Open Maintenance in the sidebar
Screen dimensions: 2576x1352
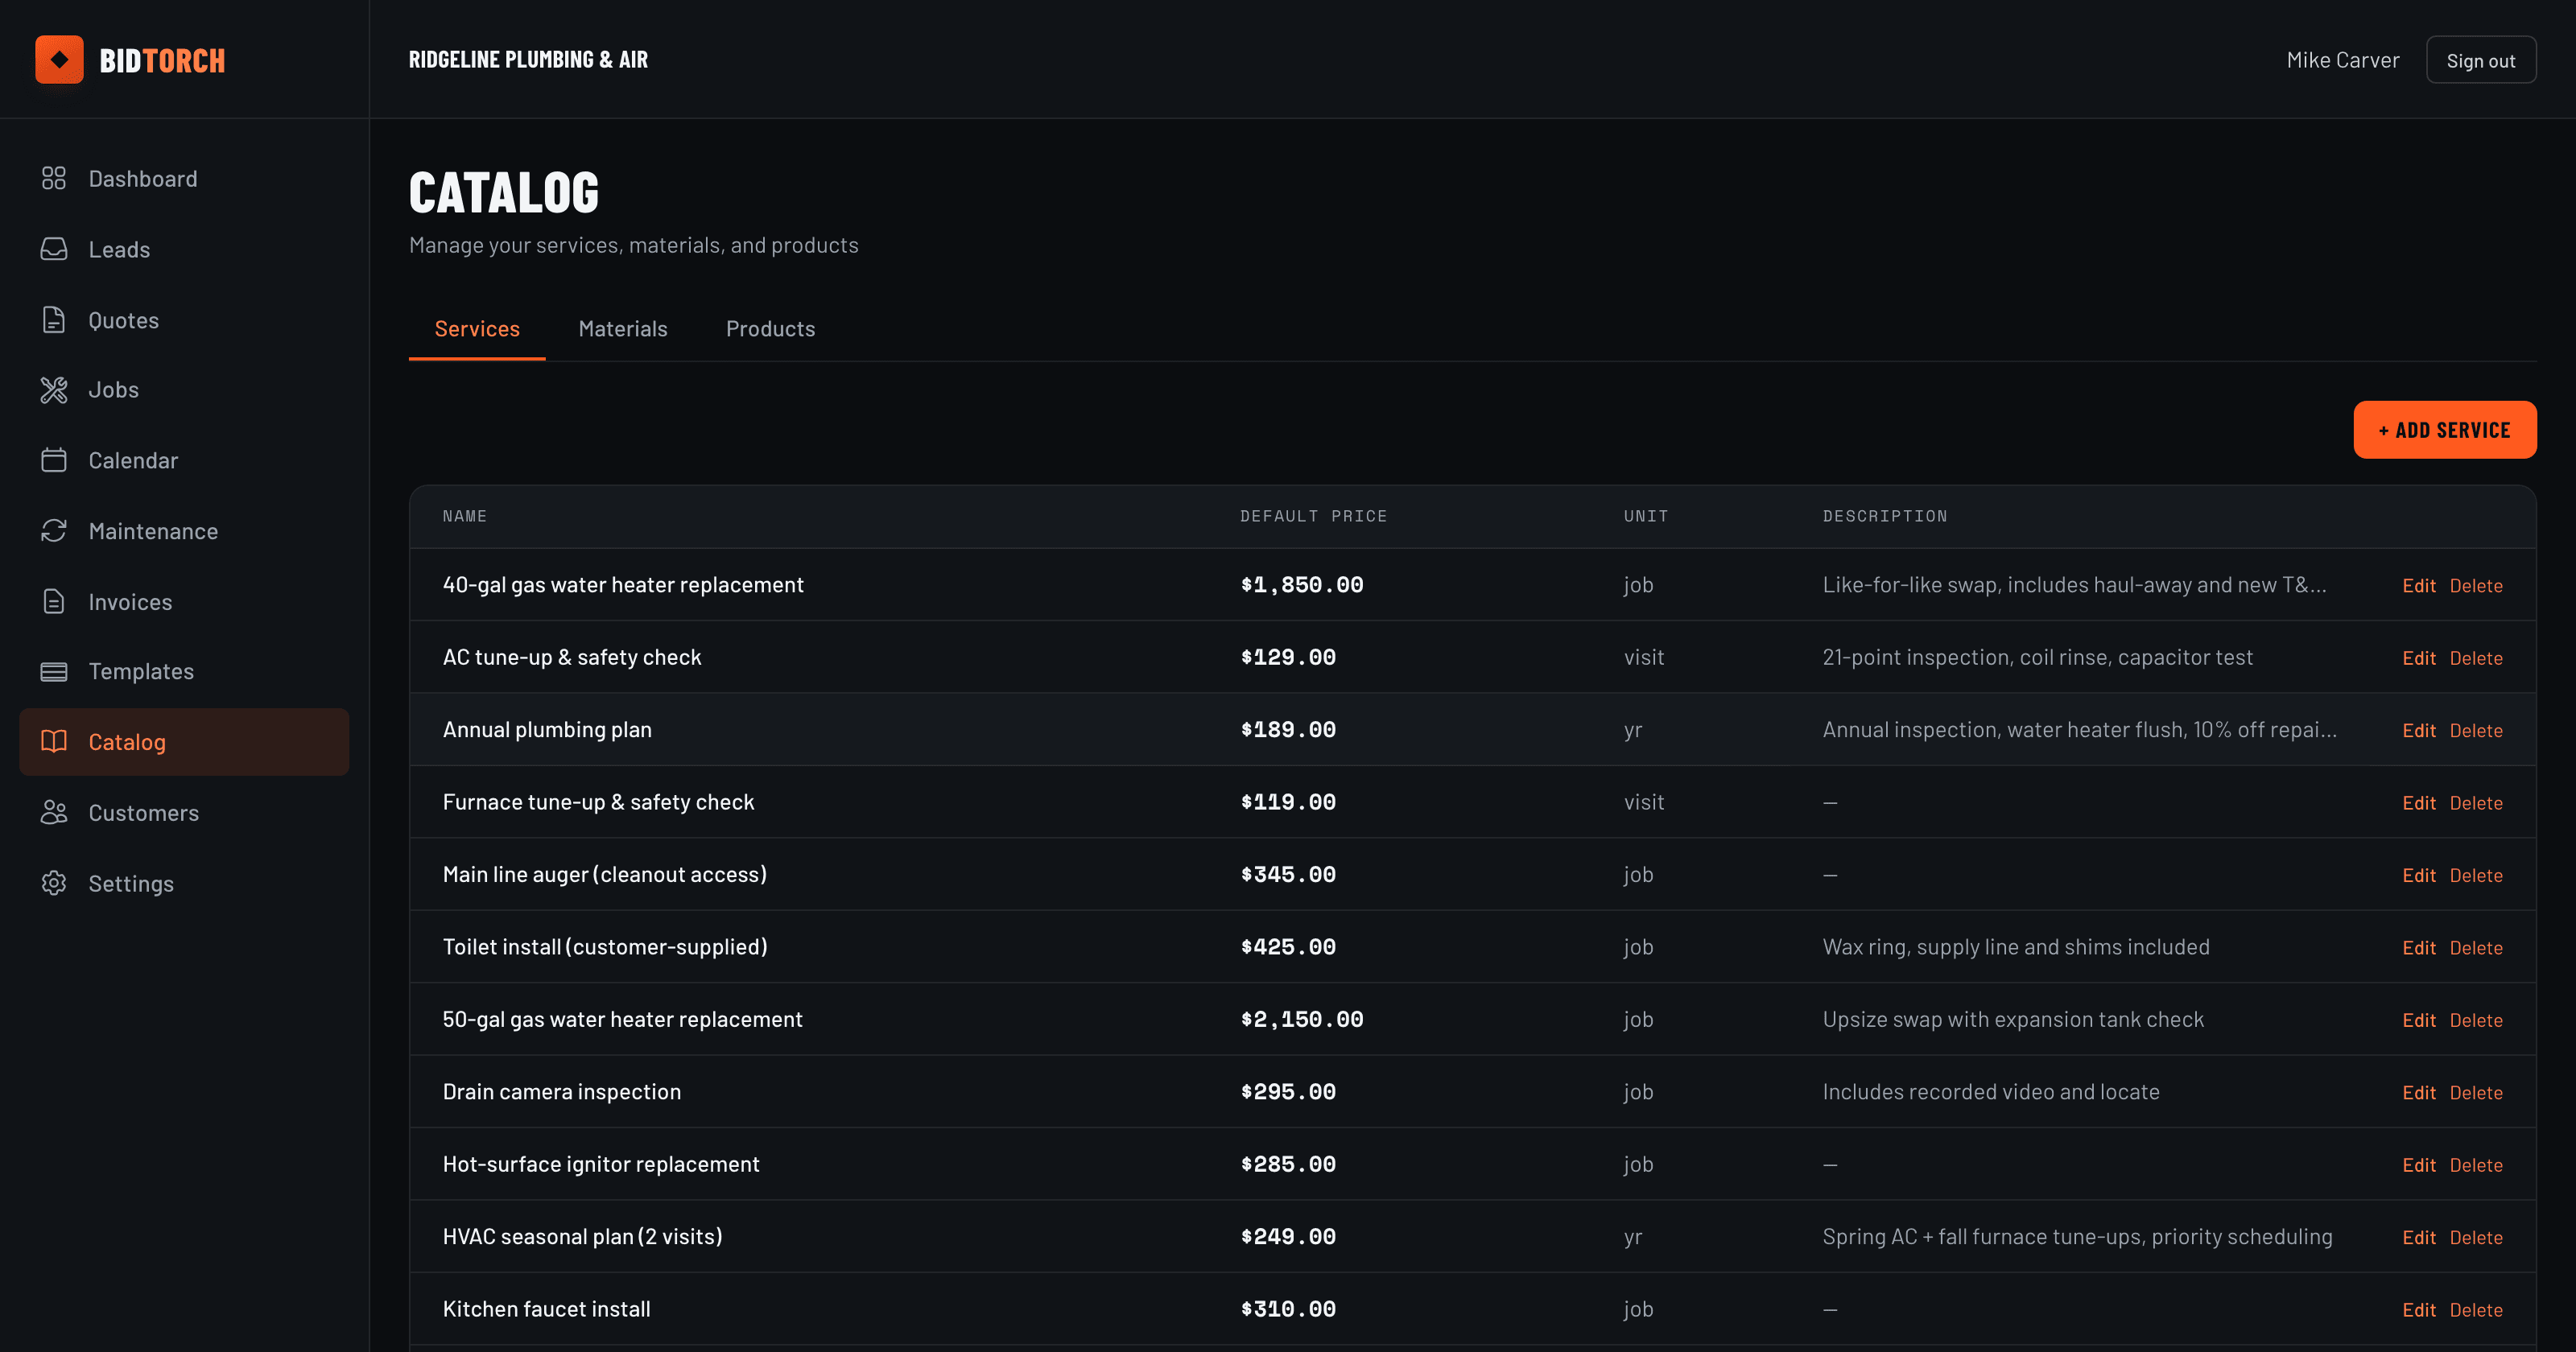coord(184,531)
